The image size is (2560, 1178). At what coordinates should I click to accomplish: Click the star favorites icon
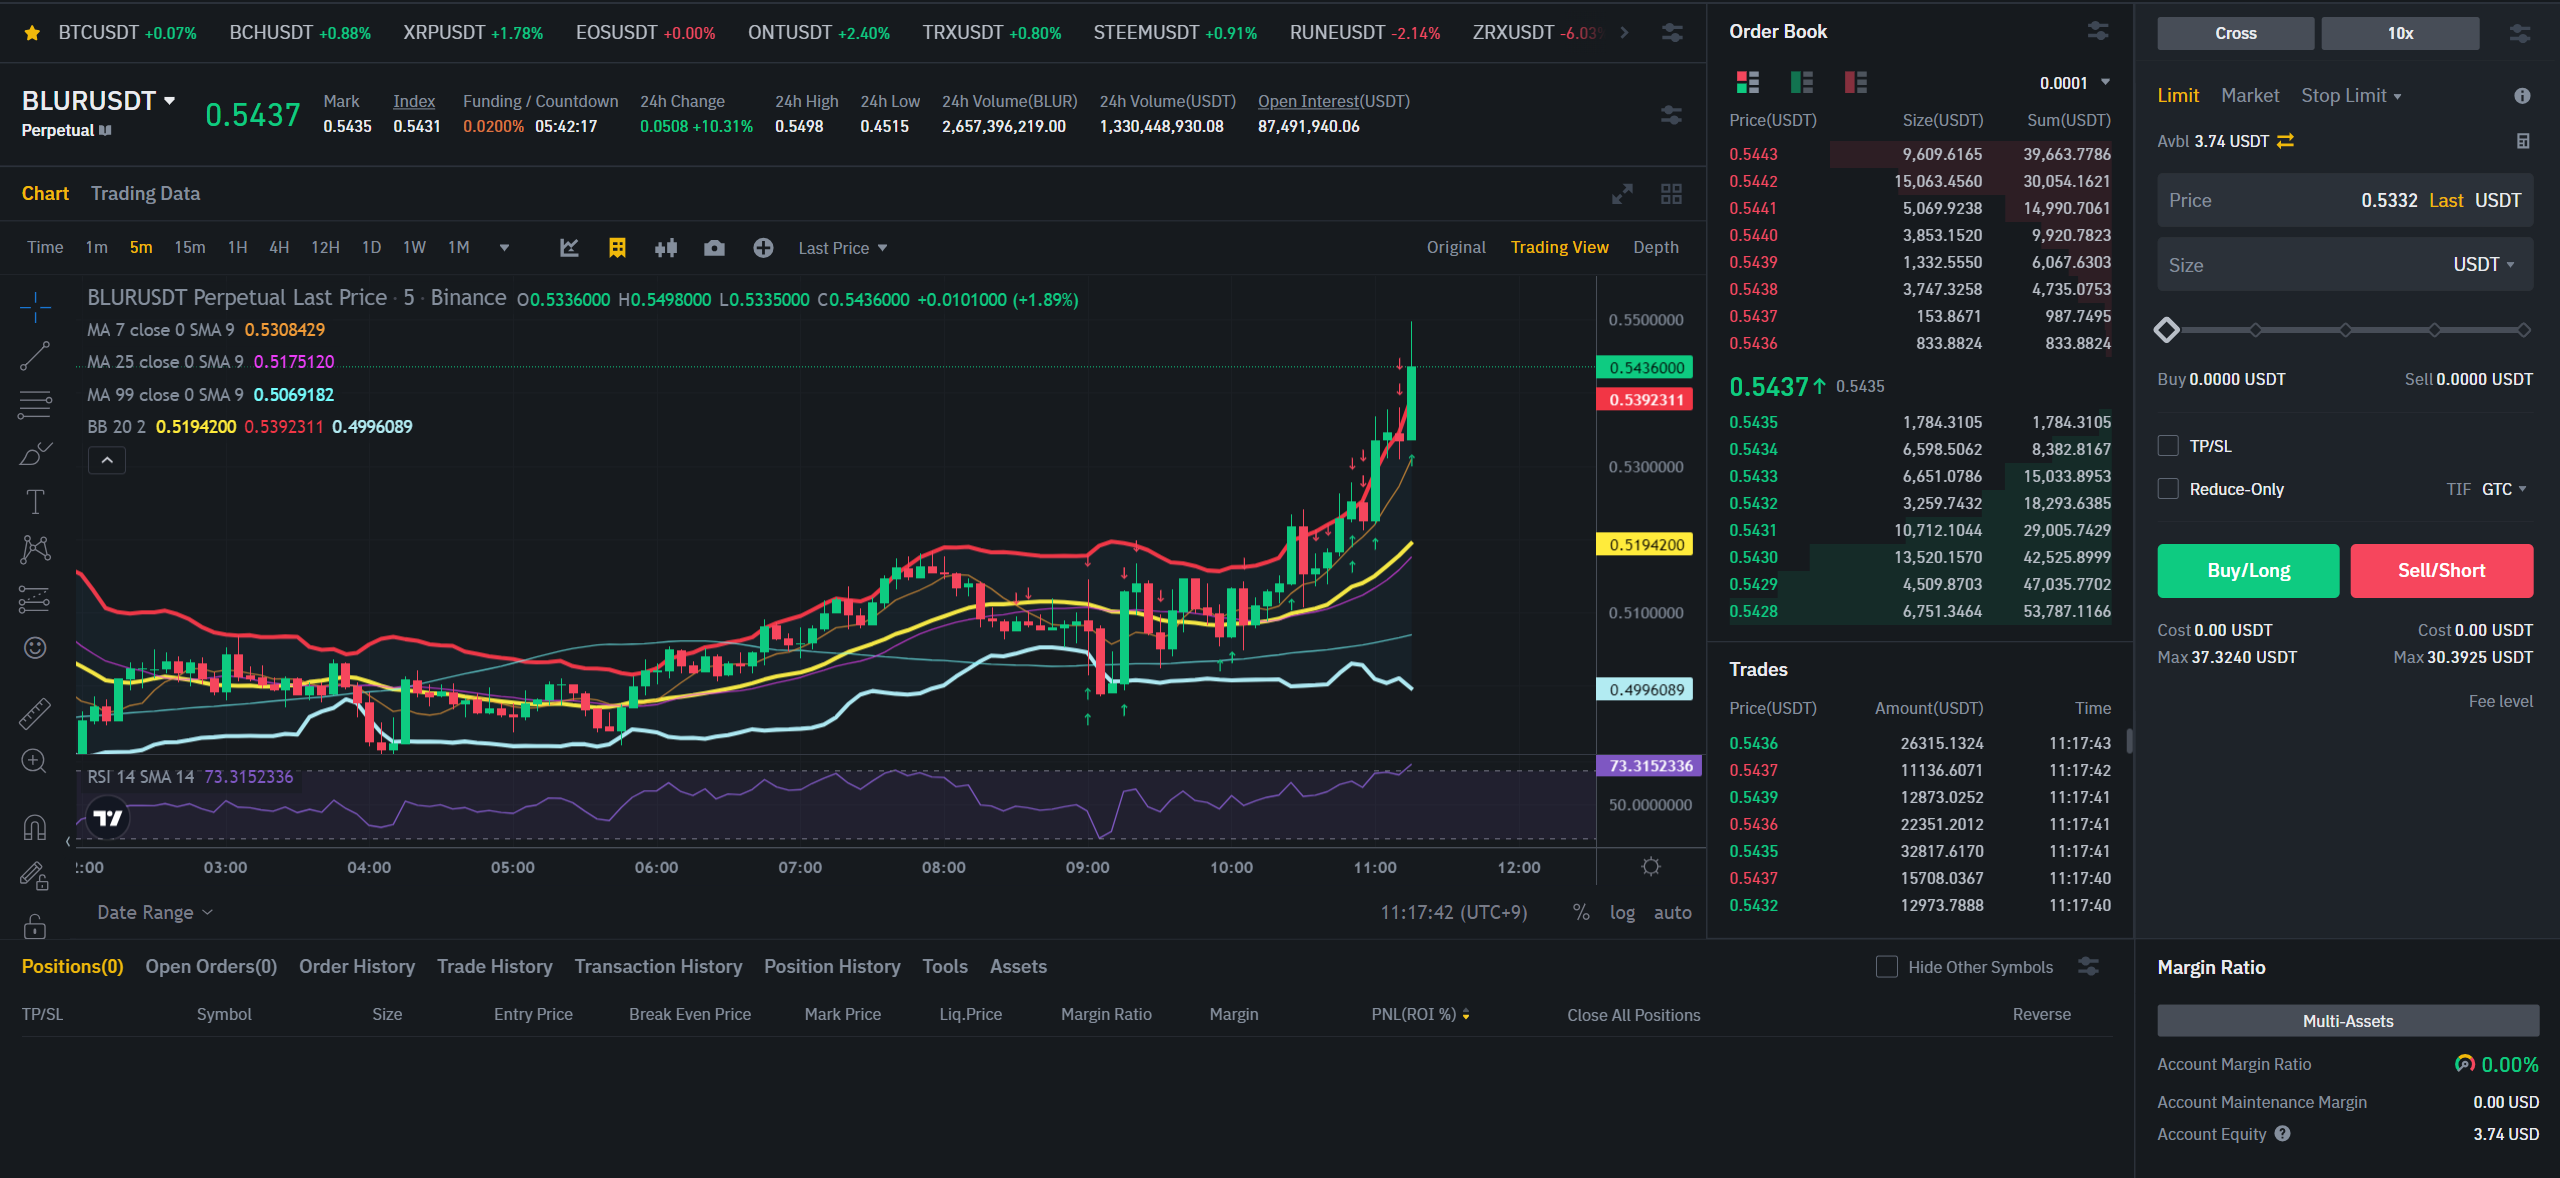click(x=32, y=33)
